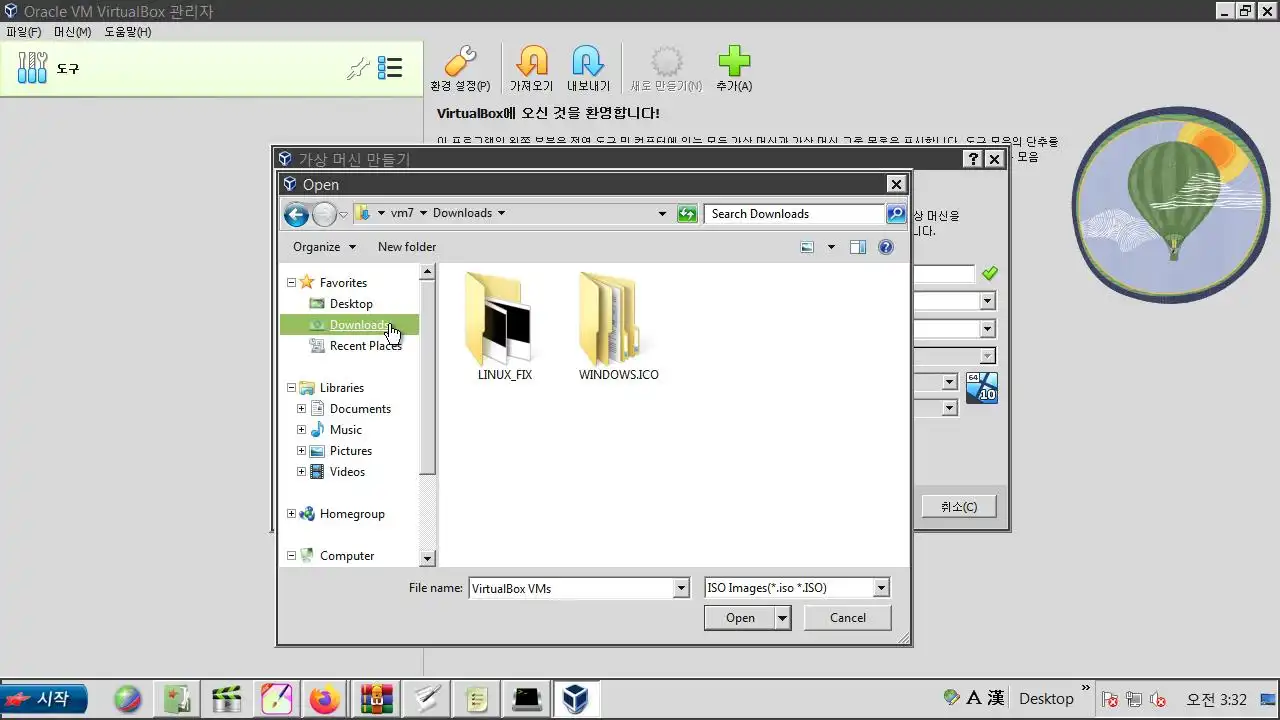
Task: Click 추가(A) green plus icon
Action: click(734, 69)
